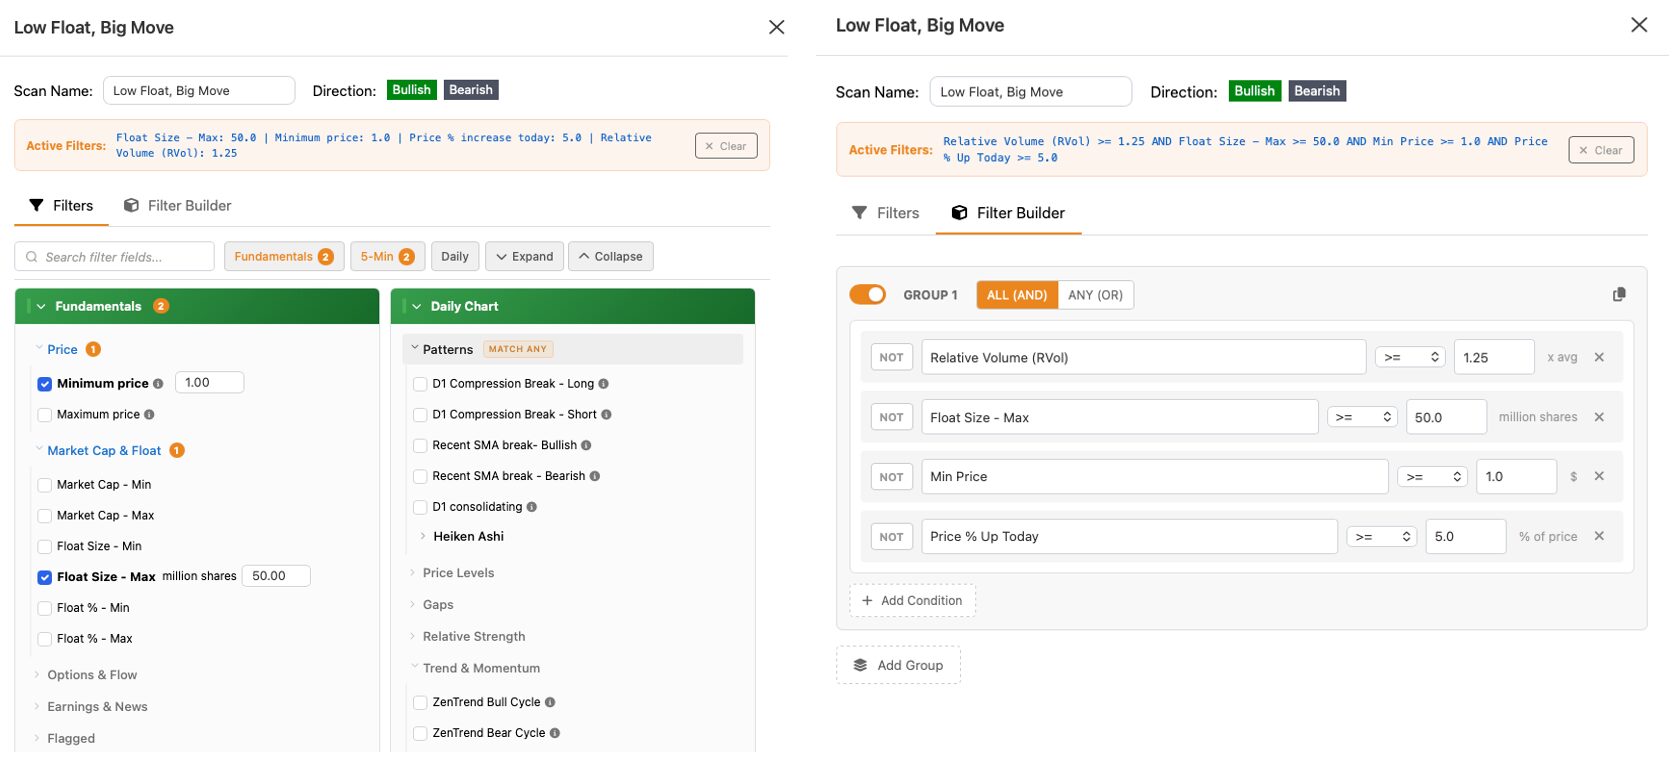Collapse the Market Cap & Float subsection
Screen dimensions: 1679x760
[104, 451]
